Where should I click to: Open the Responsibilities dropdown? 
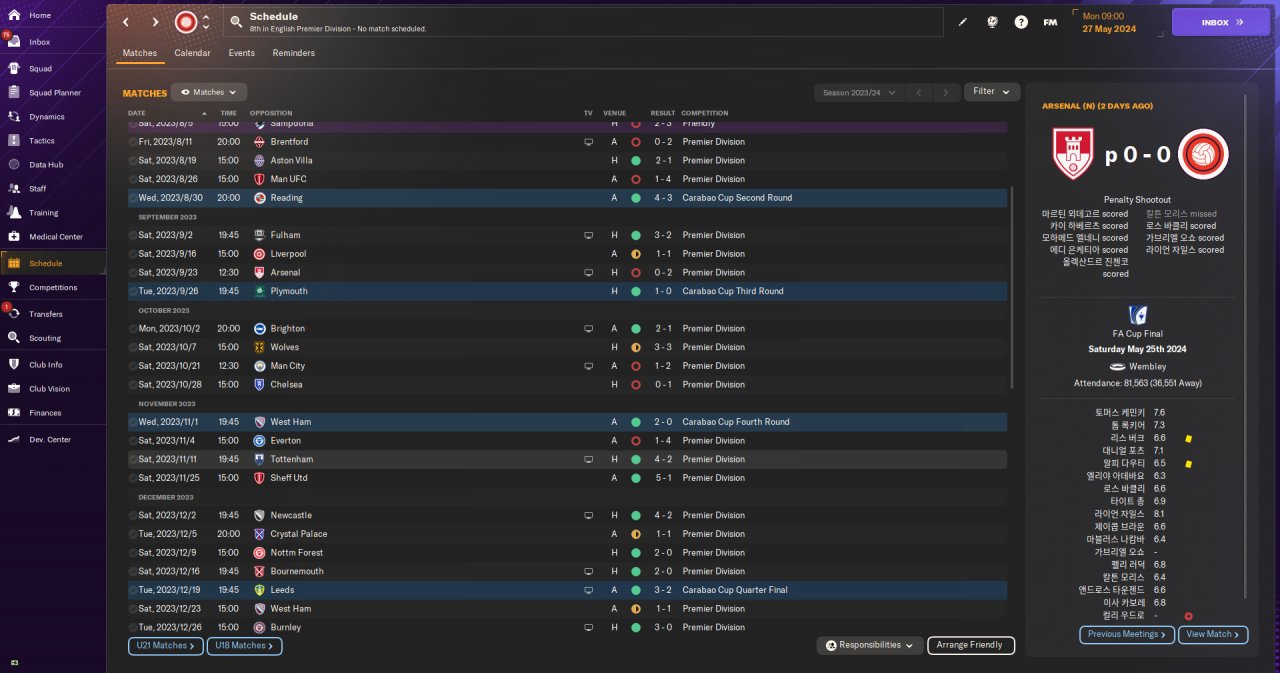pos(869,645)
